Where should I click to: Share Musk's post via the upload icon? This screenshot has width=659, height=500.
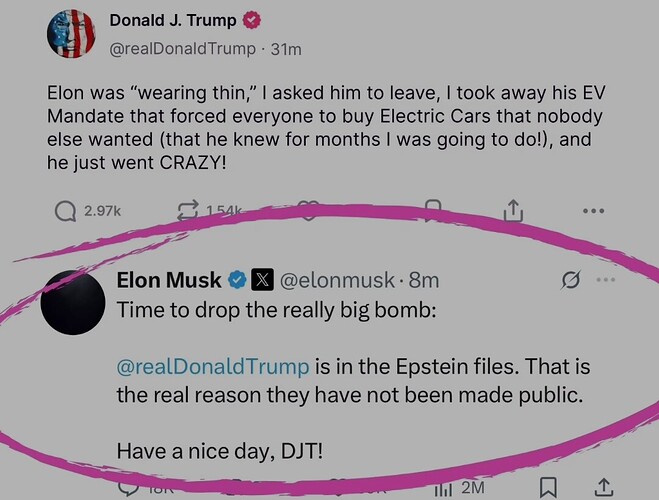(x=603, y=487)
